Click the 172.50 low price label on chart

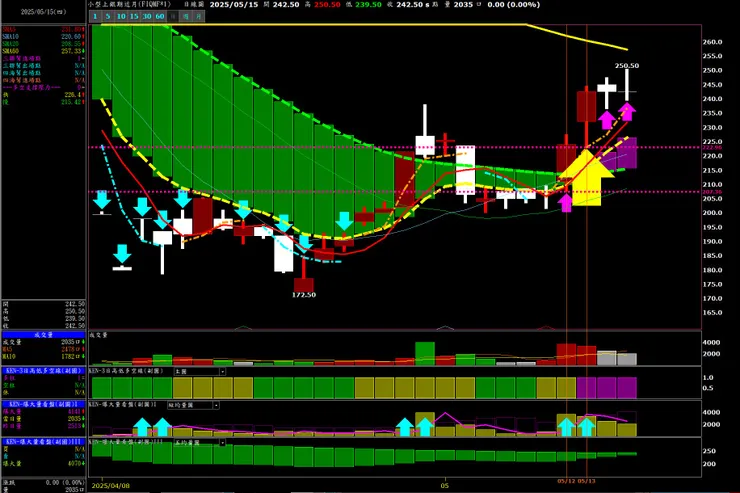click(x=303, y=295)
